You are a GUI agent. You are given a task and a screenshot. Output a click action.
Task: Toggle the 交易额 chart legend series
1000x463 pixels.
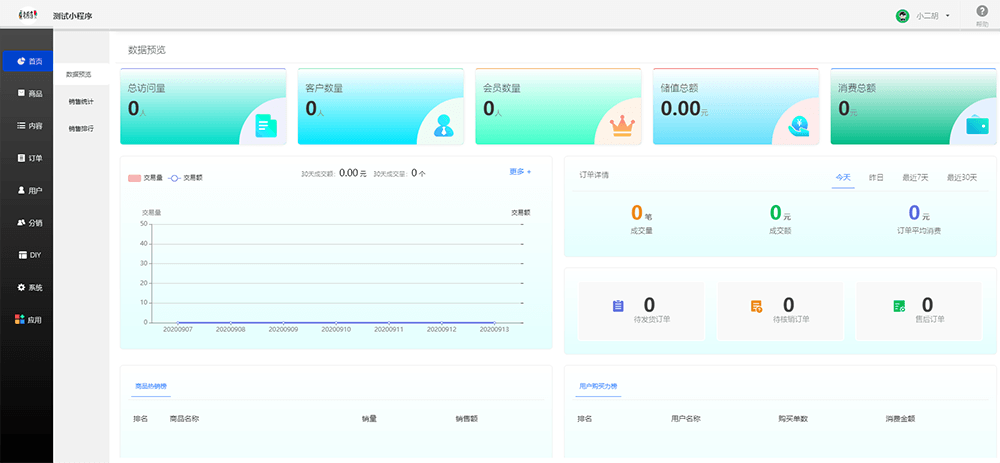pyautogui.click(x=185, y=177)
